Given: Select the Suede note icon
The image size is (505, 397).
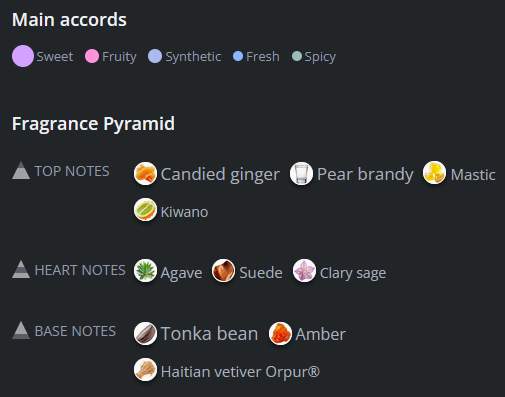Looking at the screenshot, I should point(223,270).
